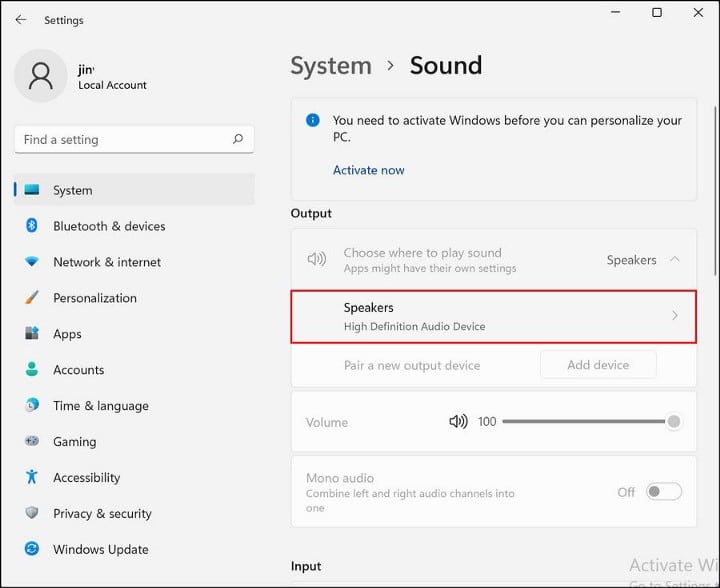The width and height of the screenshot is (720, 588).
Task: Click the System monitor icon in sidebar
Action: click(x=32, y=190)
